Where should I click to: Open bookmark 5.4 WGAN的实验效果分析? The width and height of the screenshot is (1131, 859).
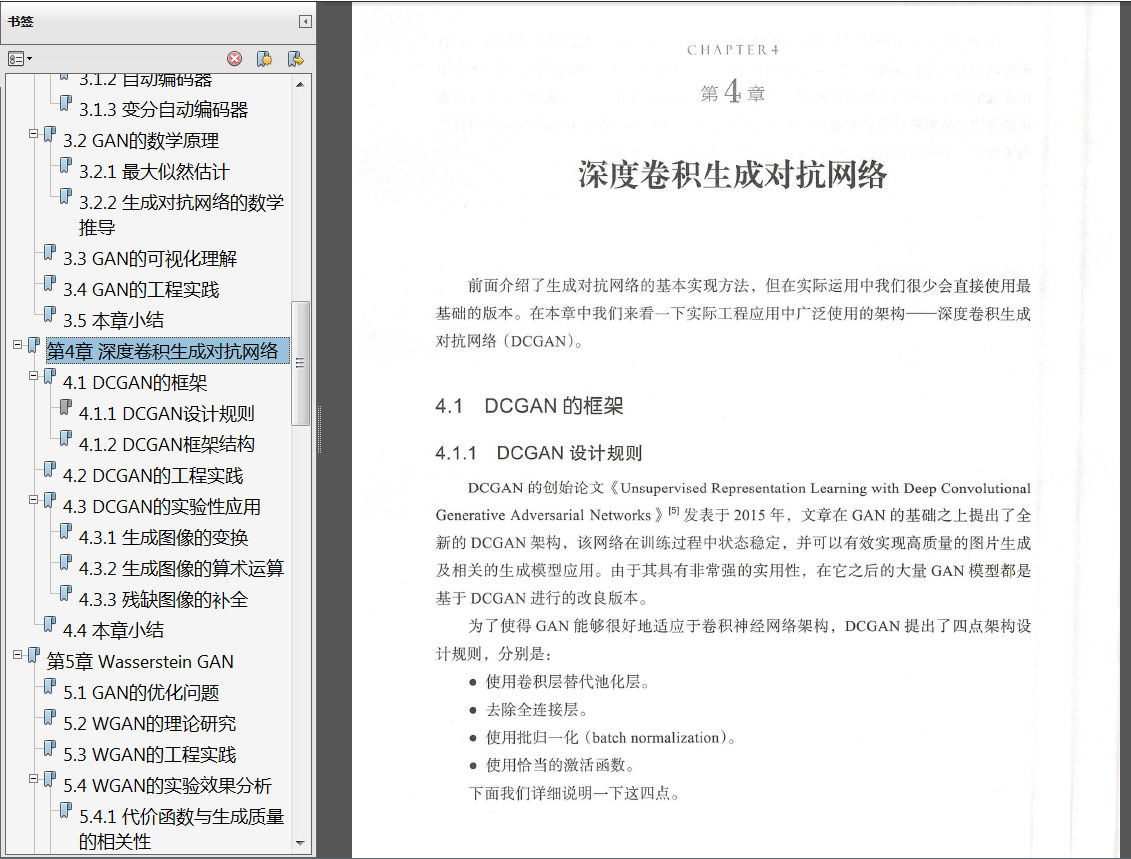167,785
